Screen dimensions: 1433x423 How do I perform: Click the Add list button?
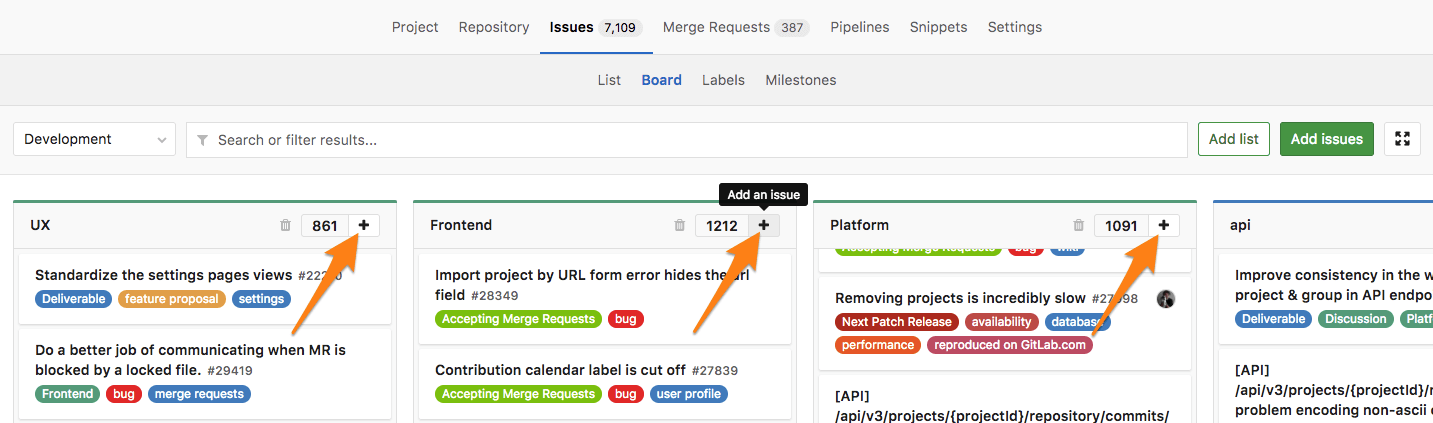coord(1233,139)
